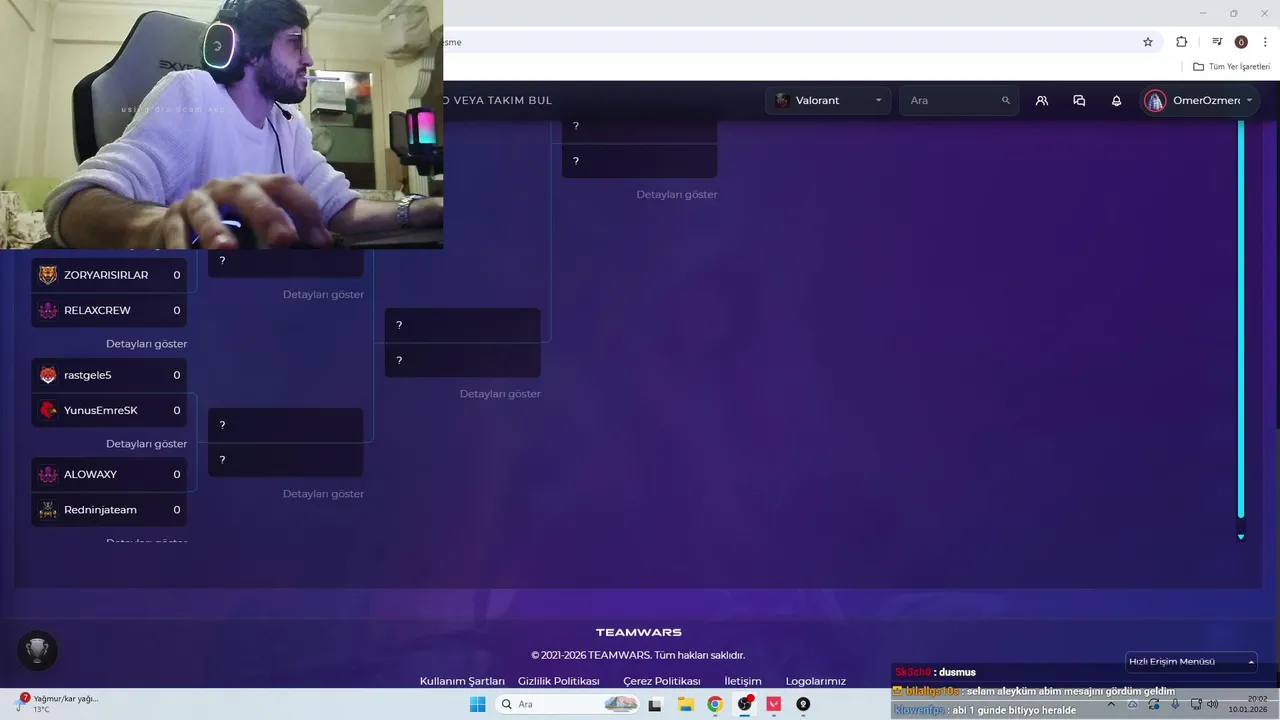Open weather widget Yağmur/kar in taskbar
The height and width of the screenshot is (720, 1280).
[55, 703]
